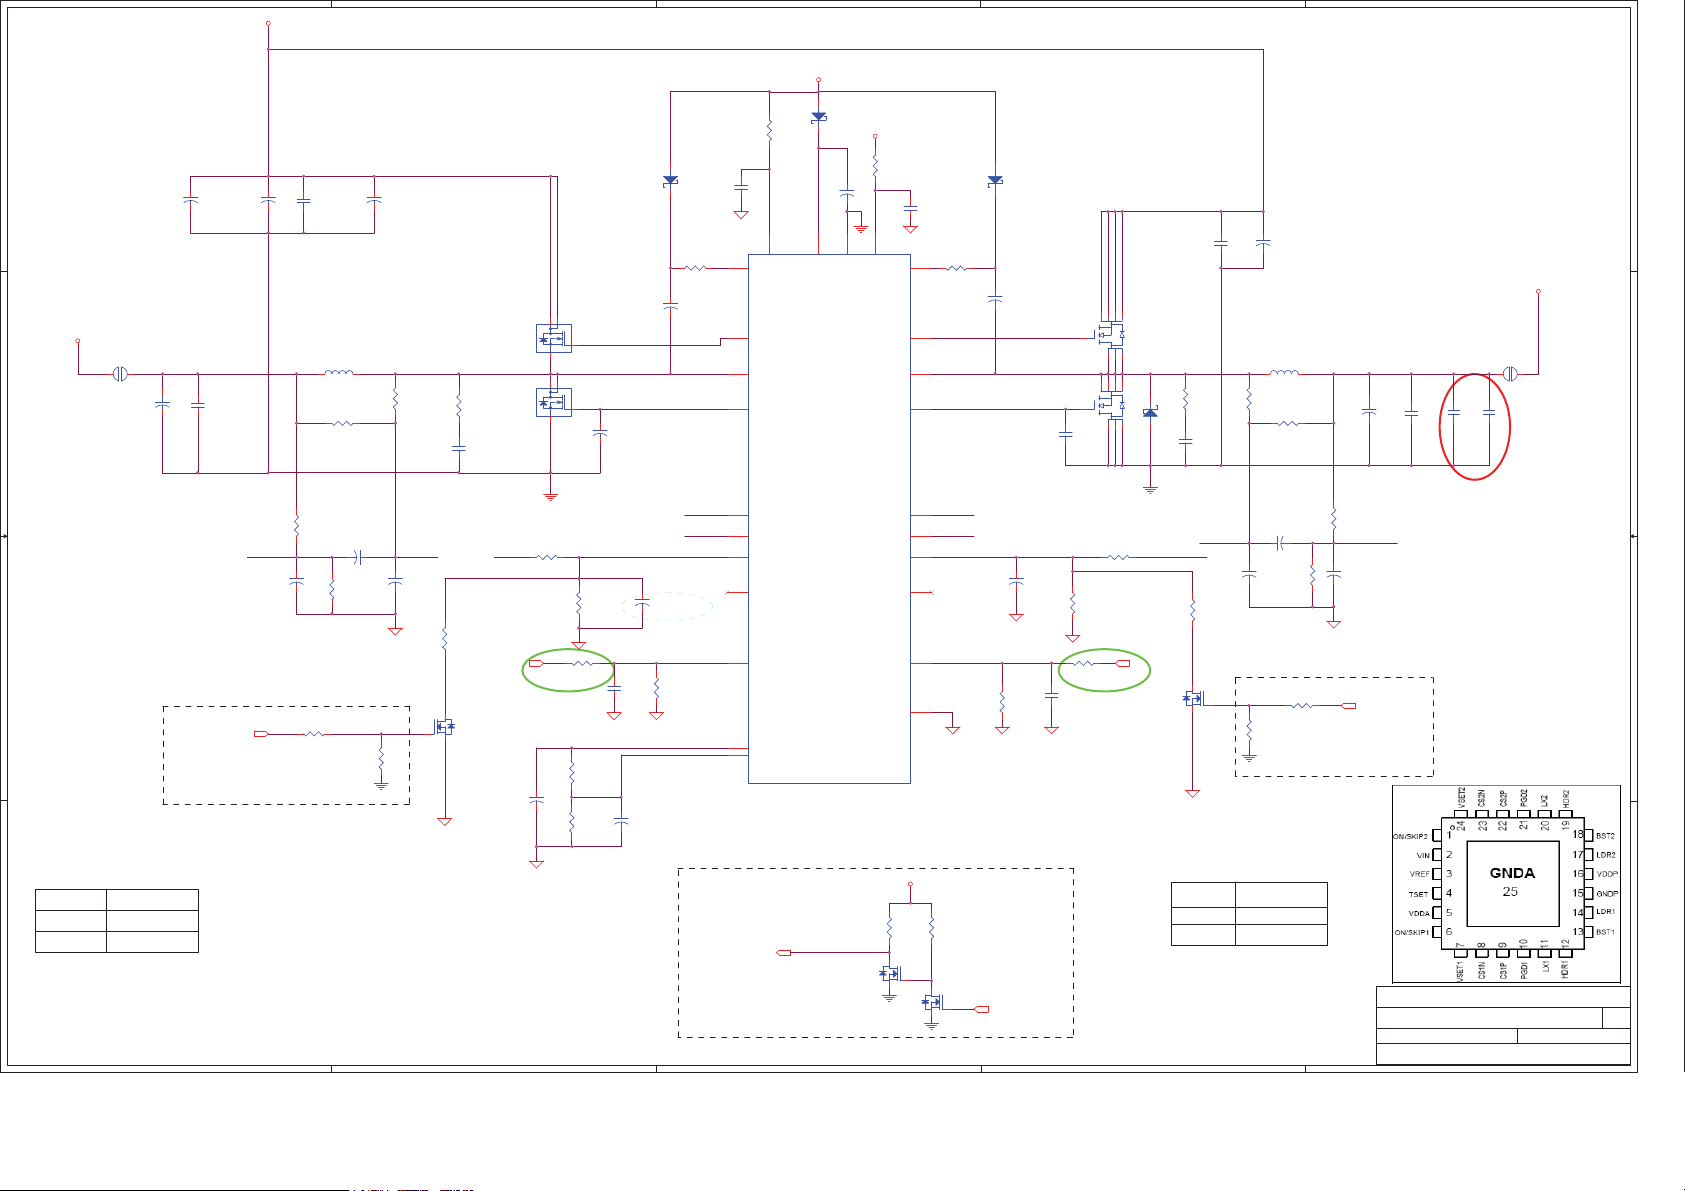The width and height of the screenshot is (1685, 1191).
Task: Select the ON/SKIP2 pin label
Action: (1410, 836)
